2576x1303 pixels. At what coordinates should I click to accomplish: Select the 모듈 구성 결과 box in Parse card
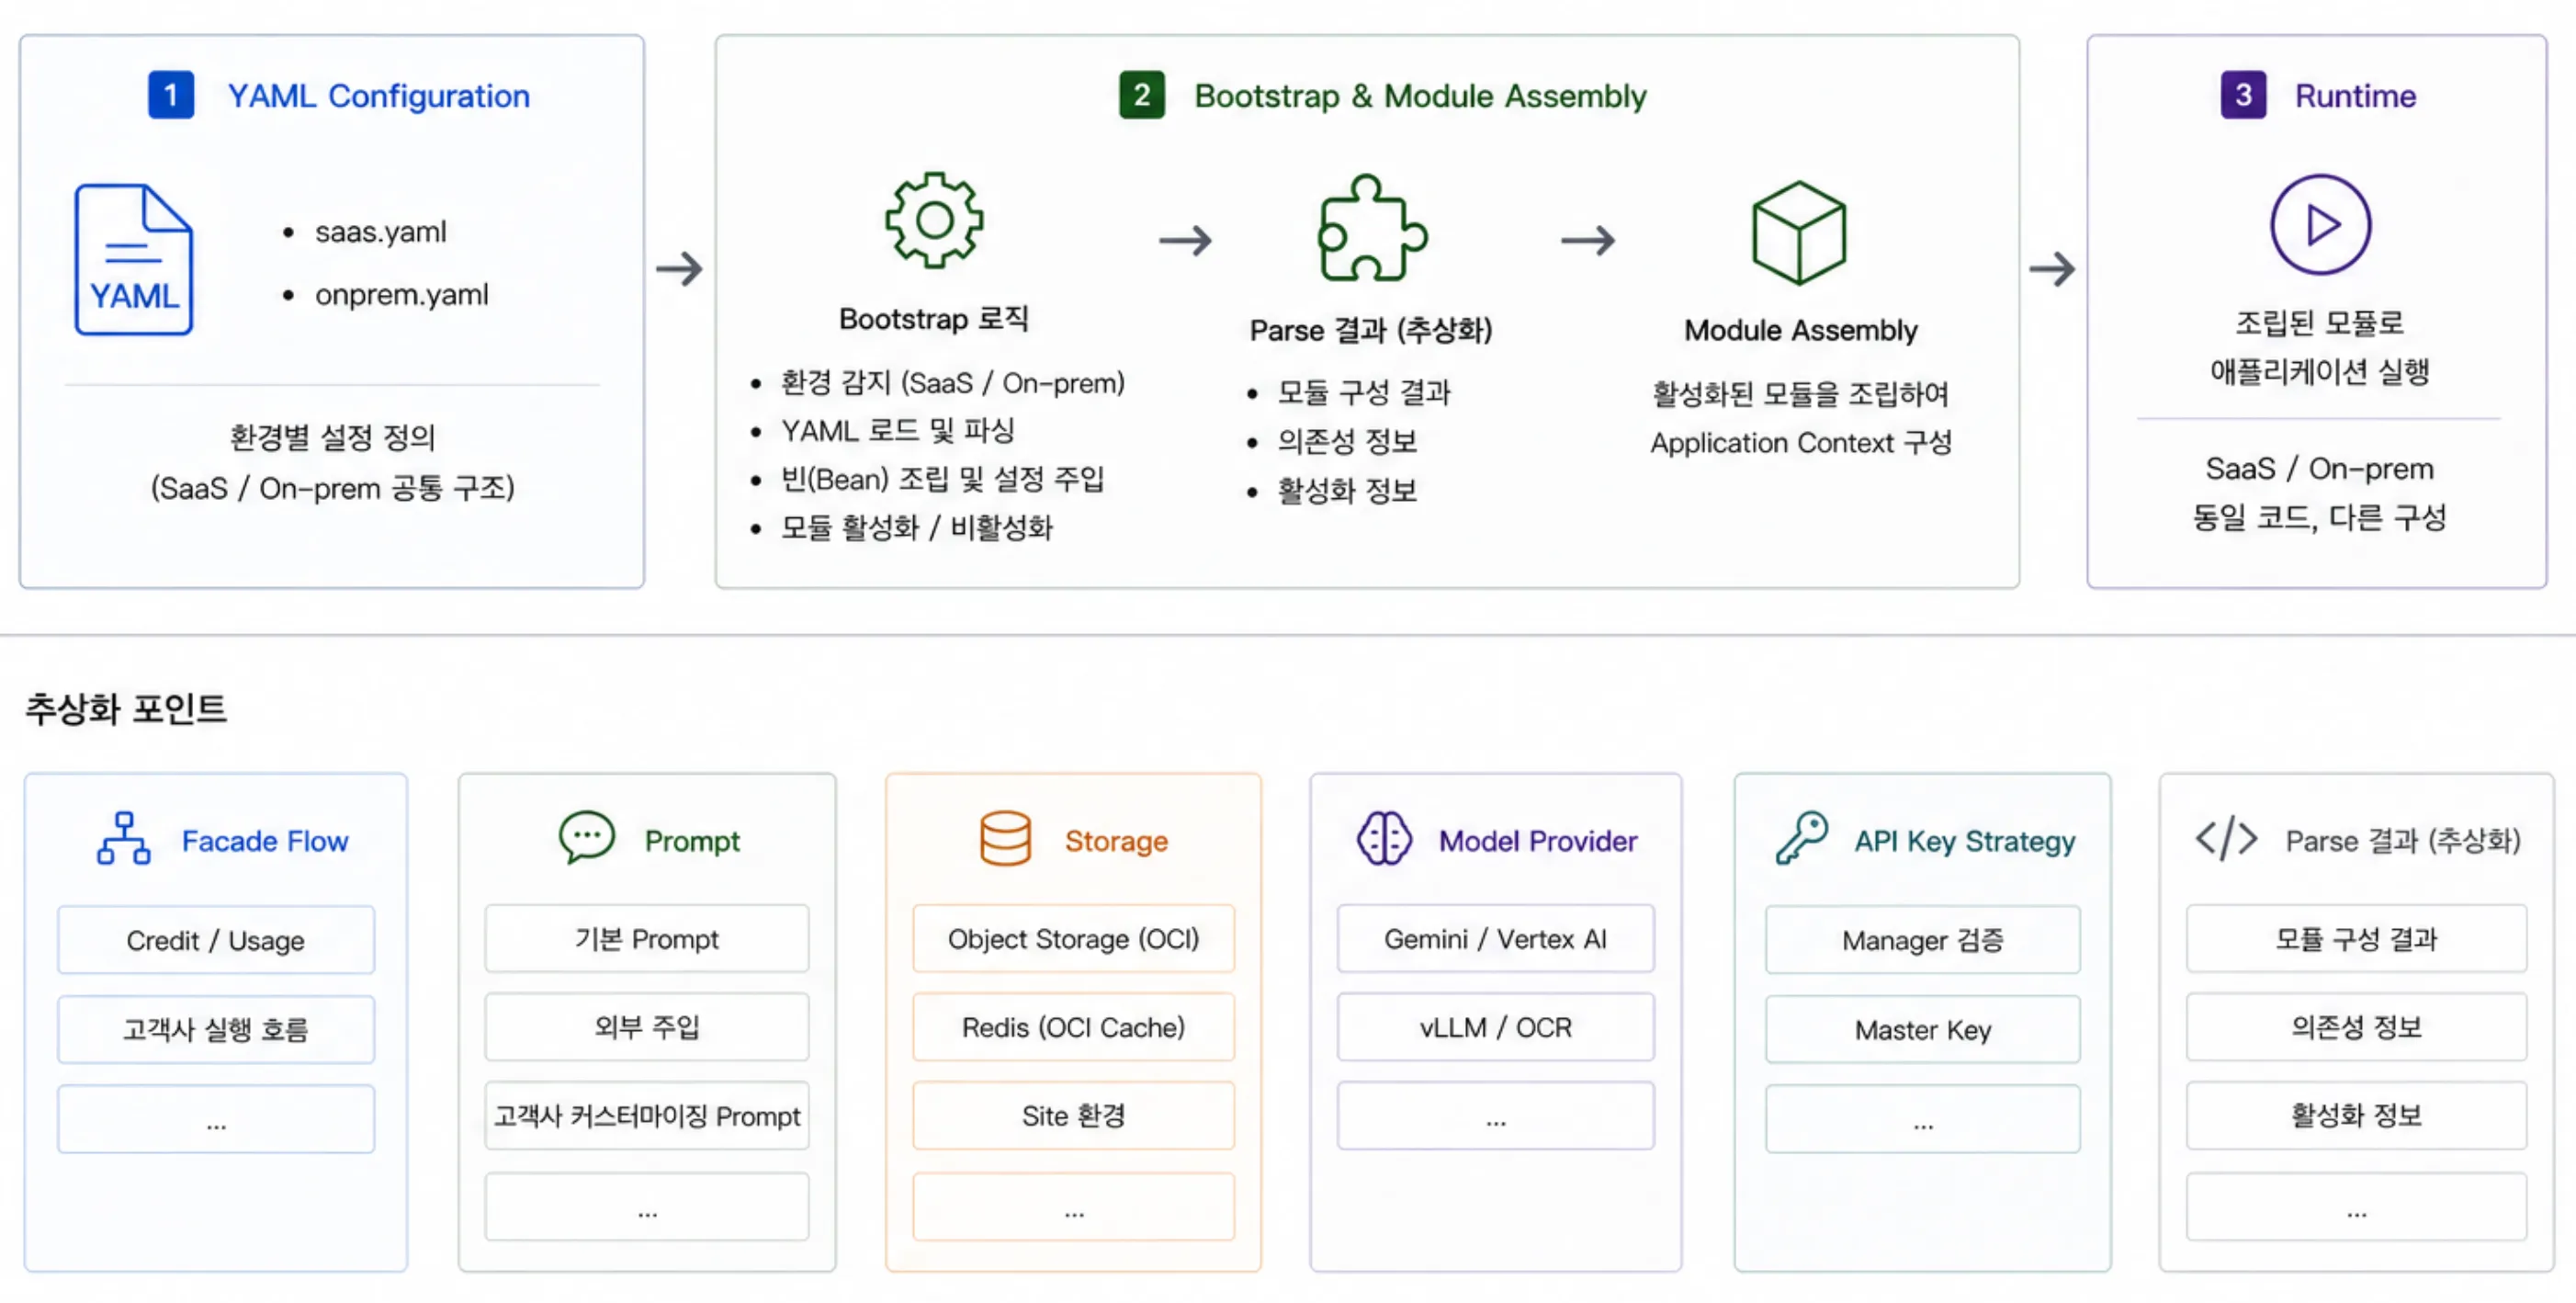click(2356, 939)
